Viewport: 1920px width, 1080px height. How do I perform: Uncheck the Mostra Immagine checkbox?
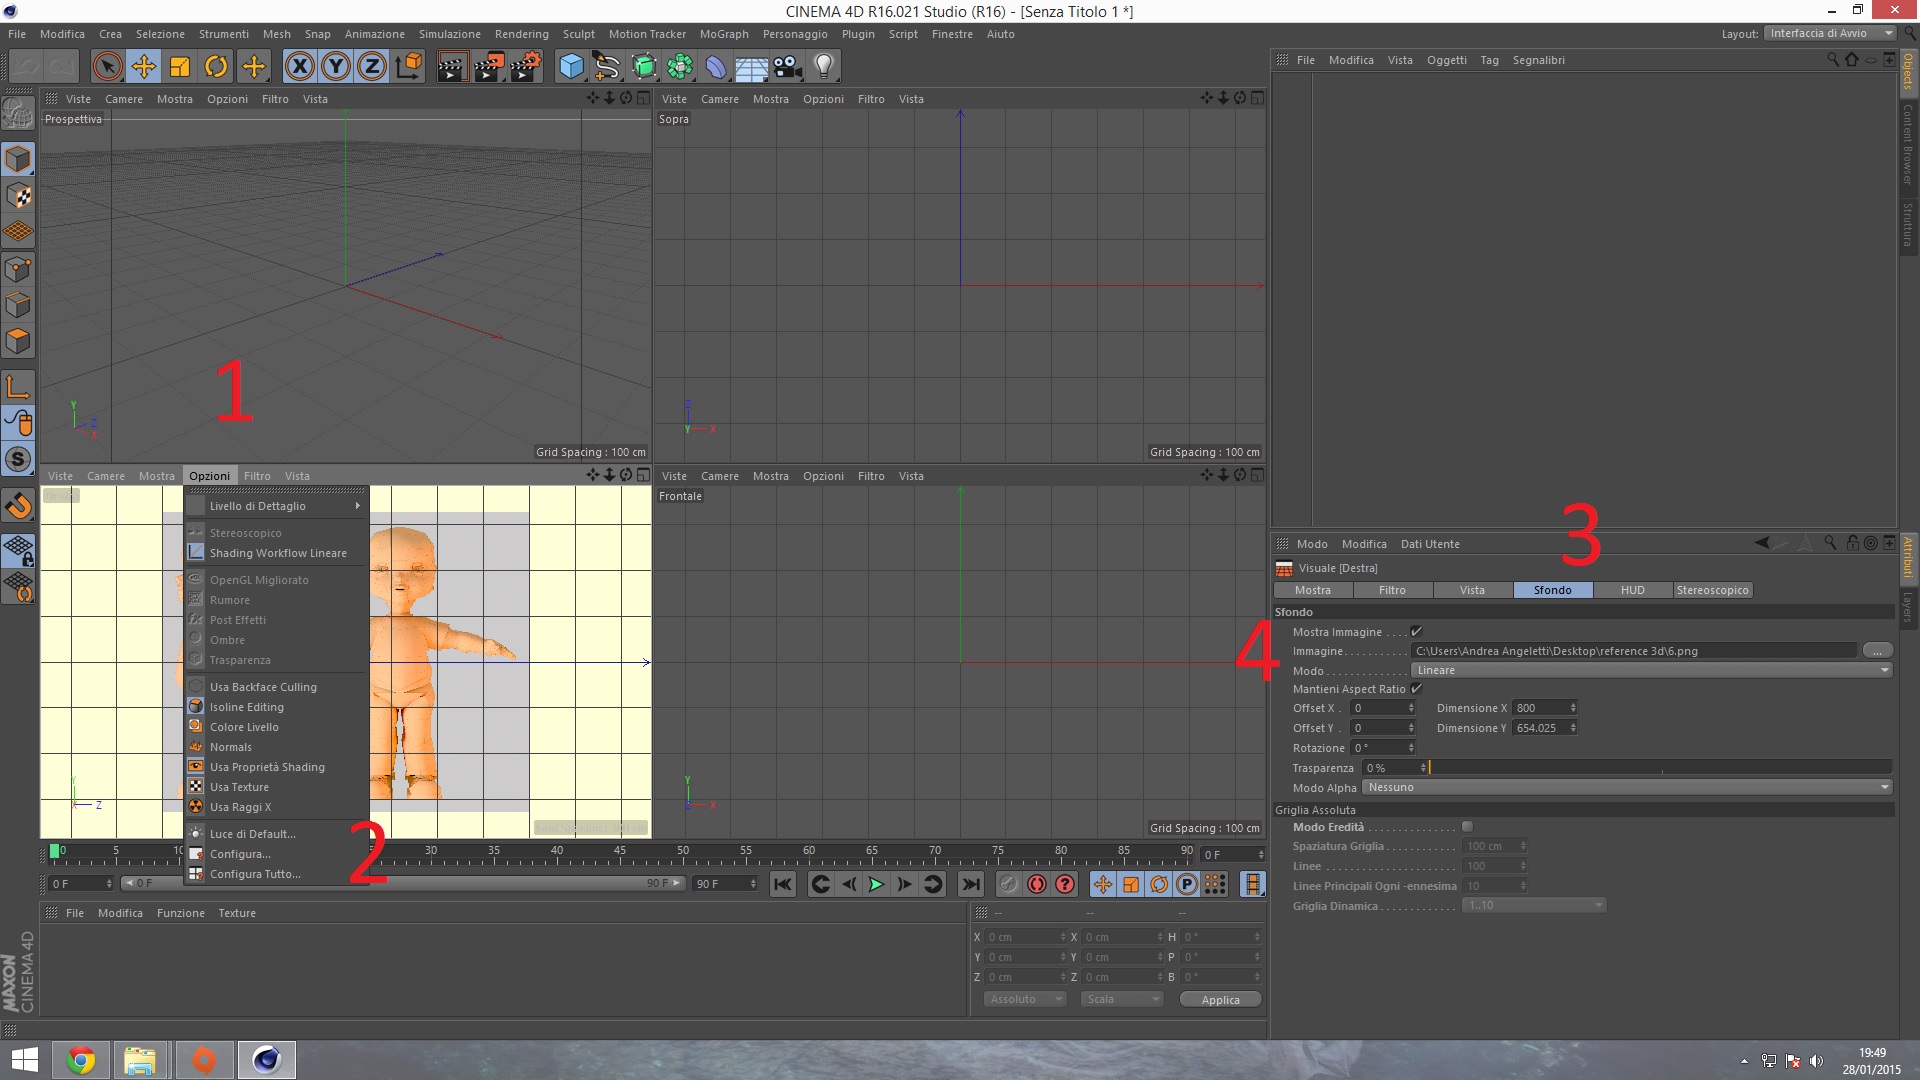(x=1416, y=632)
